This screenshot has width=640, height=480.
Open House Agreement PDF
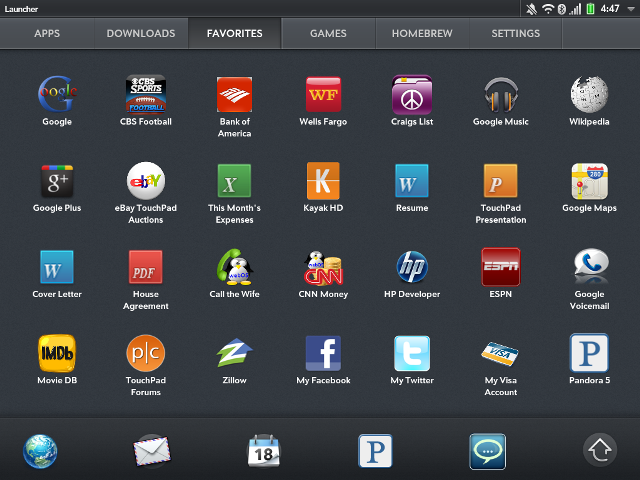146,267
